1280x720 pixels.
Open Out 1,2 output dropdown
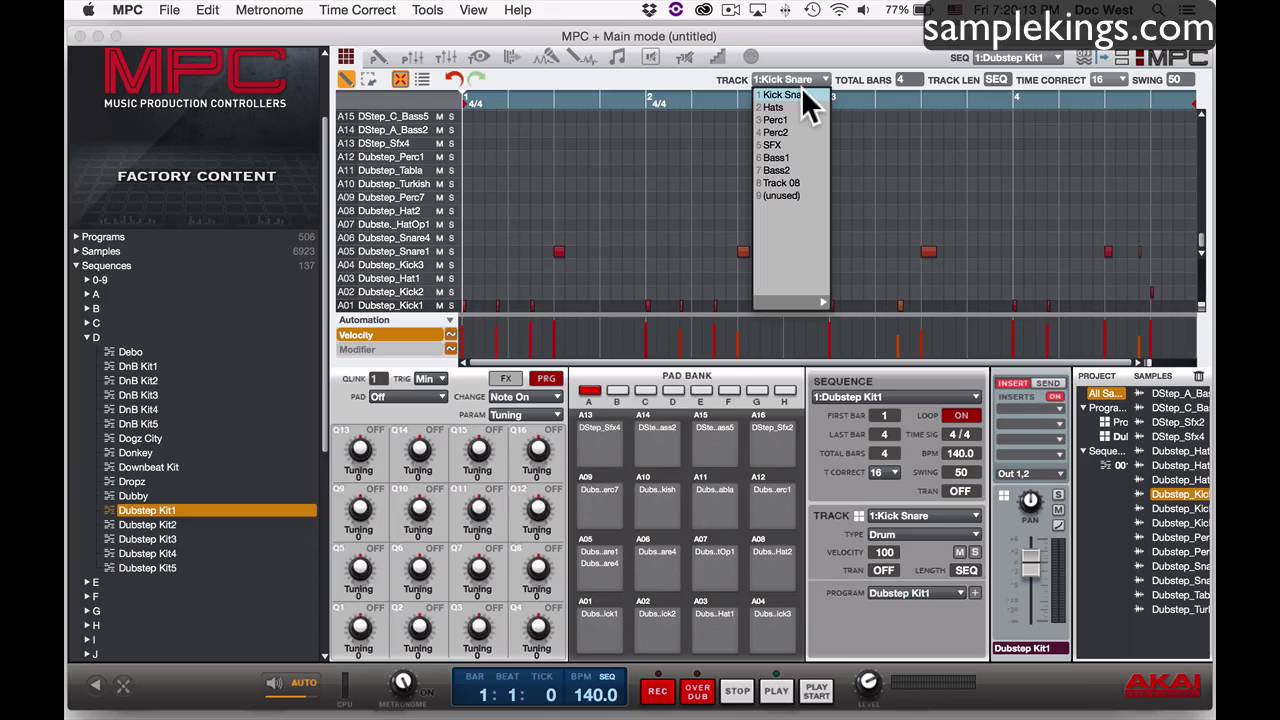click(1030, 474)
